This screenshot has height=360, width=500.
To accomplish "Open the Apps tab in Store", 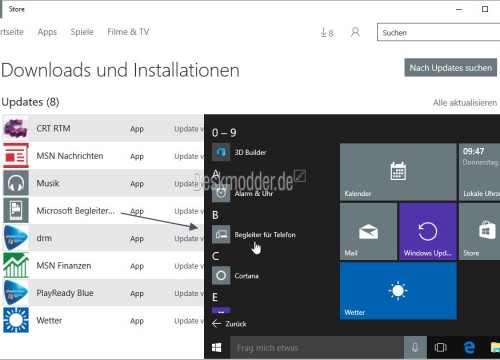I will pyautogui.click(x=47, y=32).
